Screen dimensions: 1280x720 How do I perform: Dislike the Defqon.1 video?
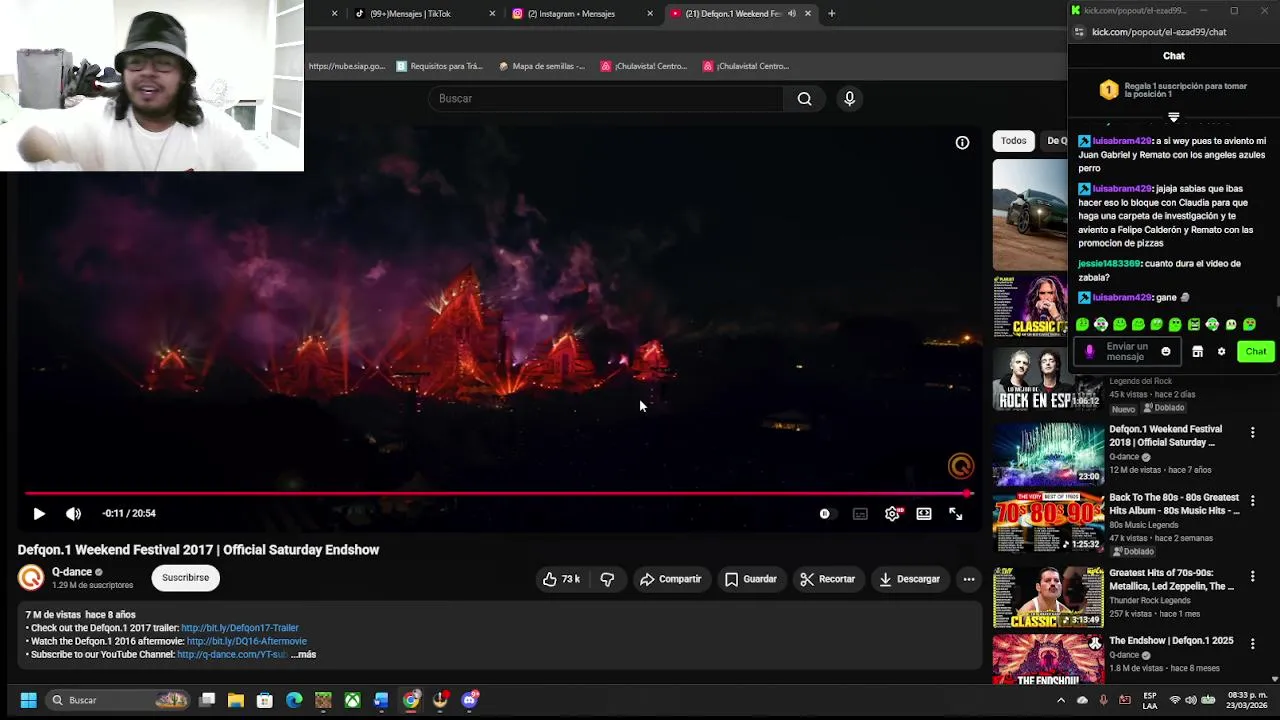pos(607,579)
